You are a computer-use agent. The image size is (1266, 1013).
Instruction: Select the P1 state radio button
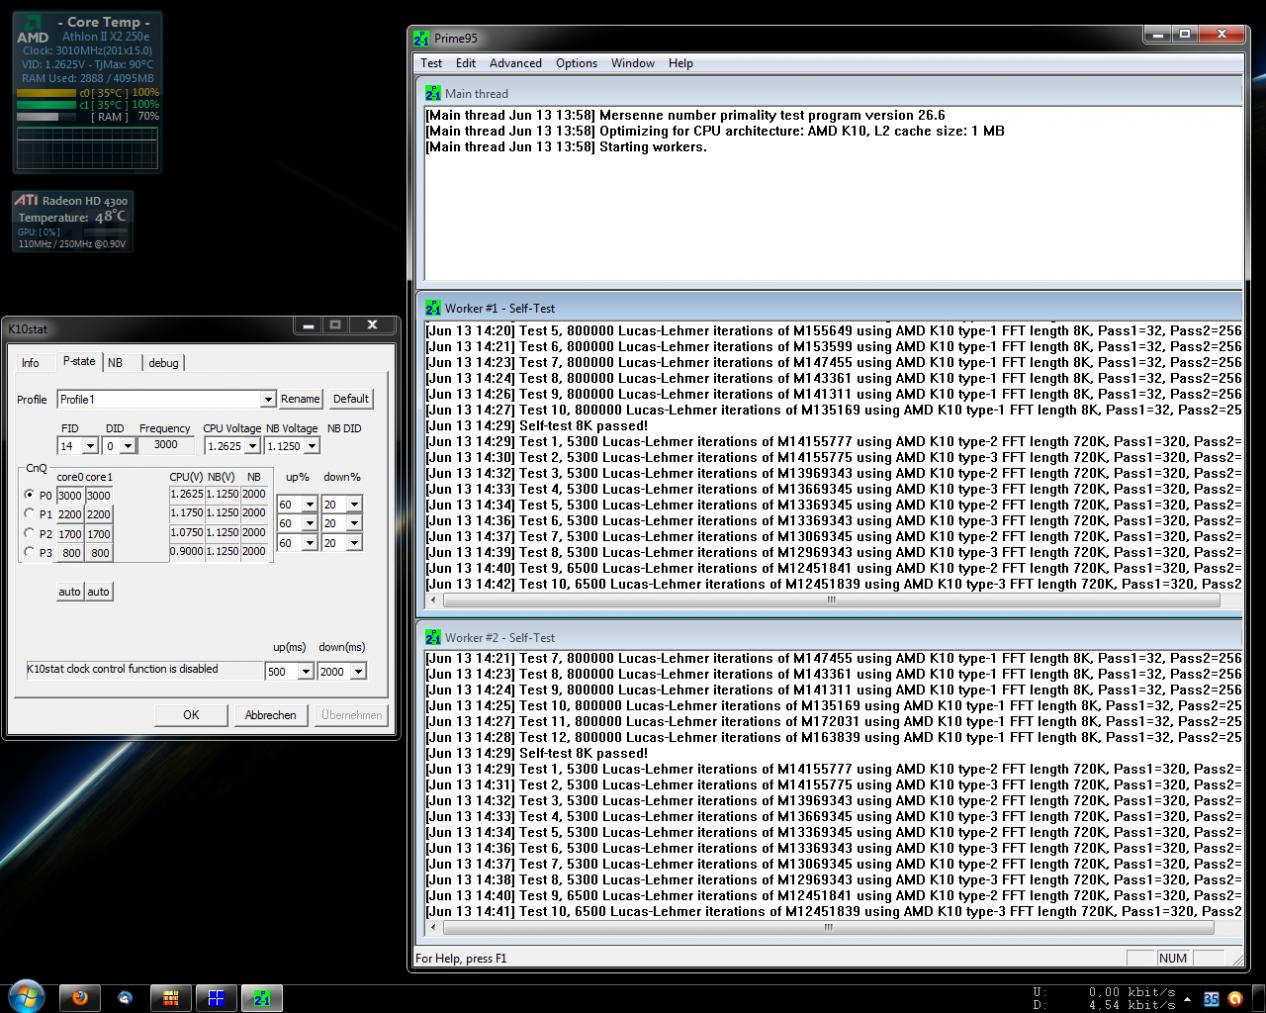pos(30,513)
